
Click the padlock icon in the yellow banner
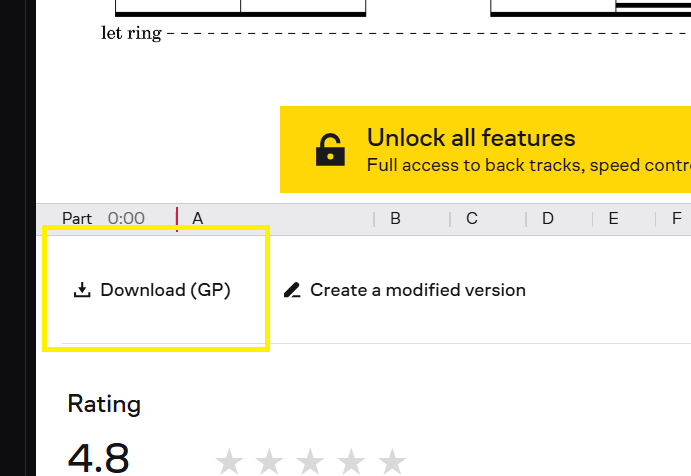pyautogui.click(x=329, y=150)
